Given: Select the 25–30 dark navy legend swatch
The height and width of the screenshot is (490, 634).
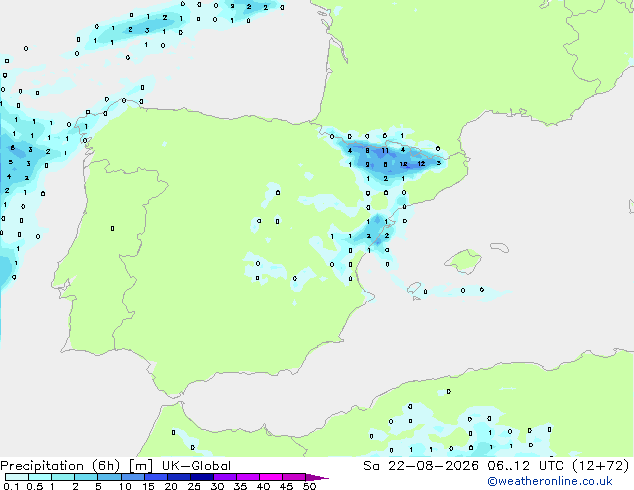Looking at the screenshot, I should pyautogui.click(x=202, y=477).
